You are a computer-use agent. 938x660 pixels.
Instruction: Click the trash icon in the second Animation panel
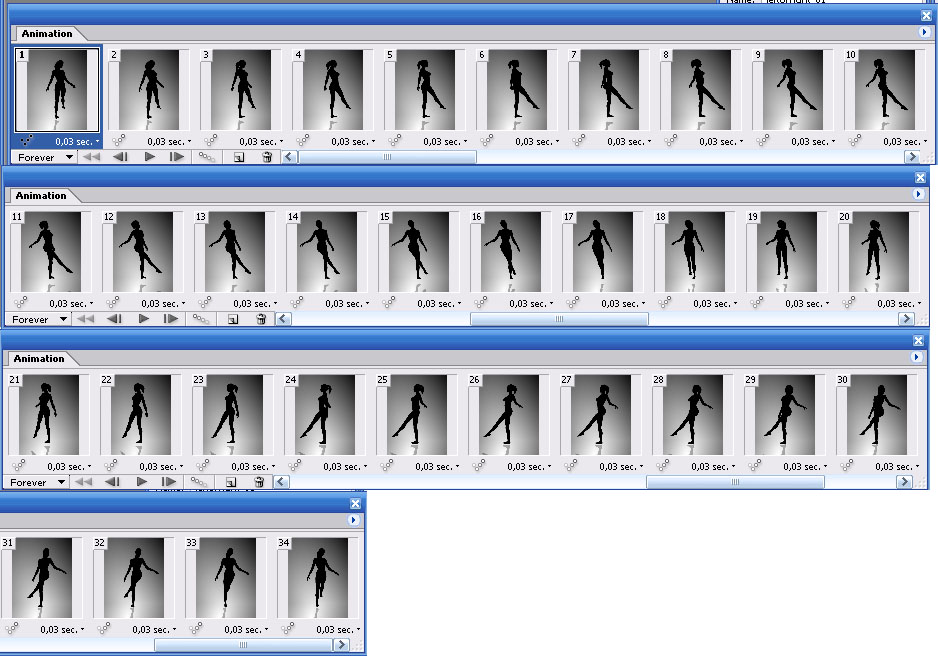pyautogui.click(x=261, y=319)
